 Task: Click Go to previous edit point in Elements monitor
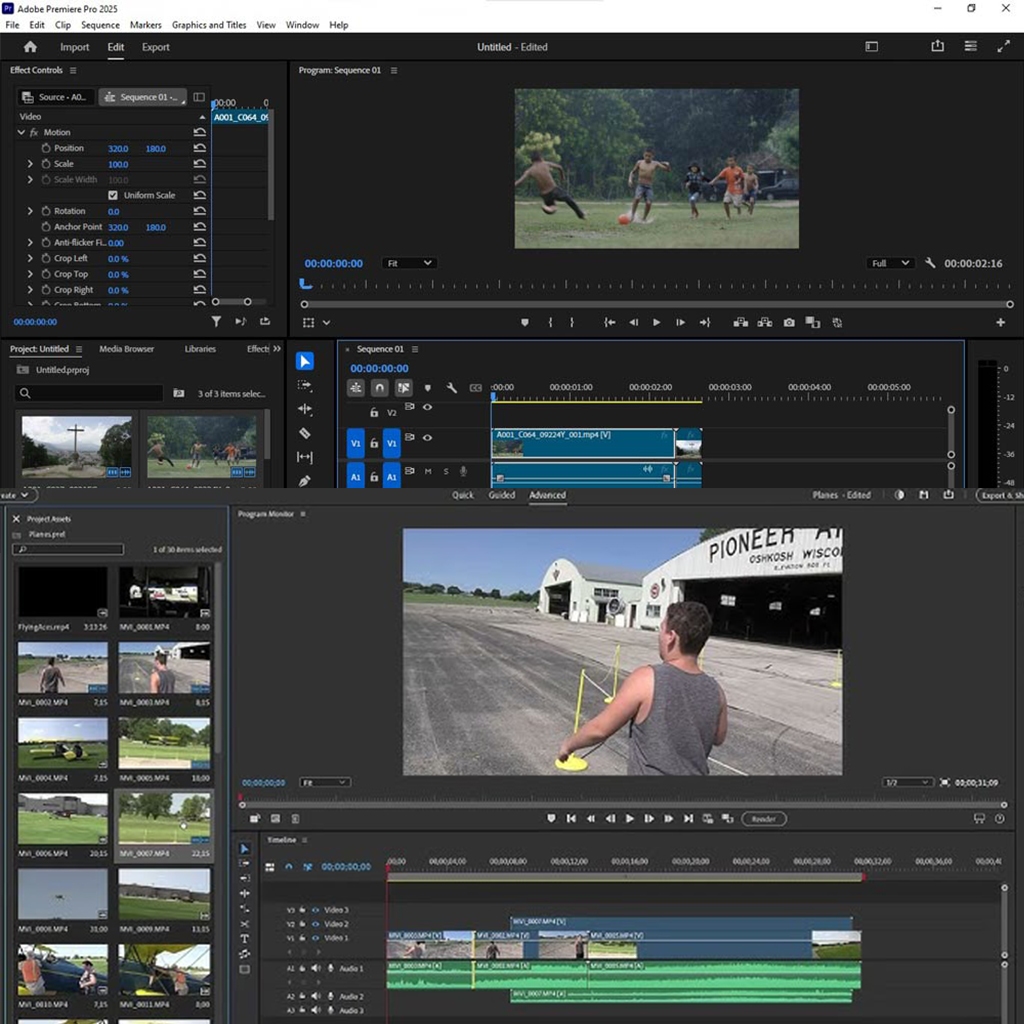tap(571, 818)
